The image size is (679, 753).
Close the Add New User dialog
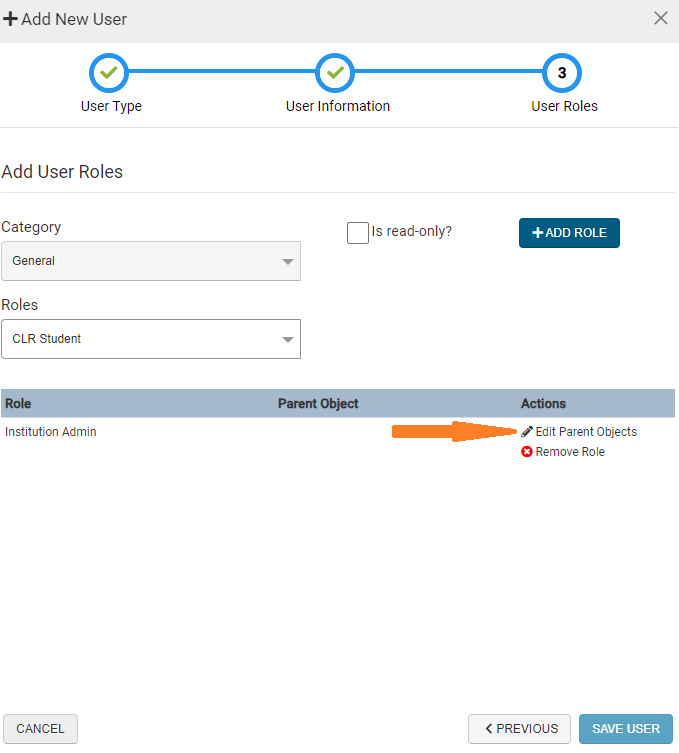click(660, 18)
